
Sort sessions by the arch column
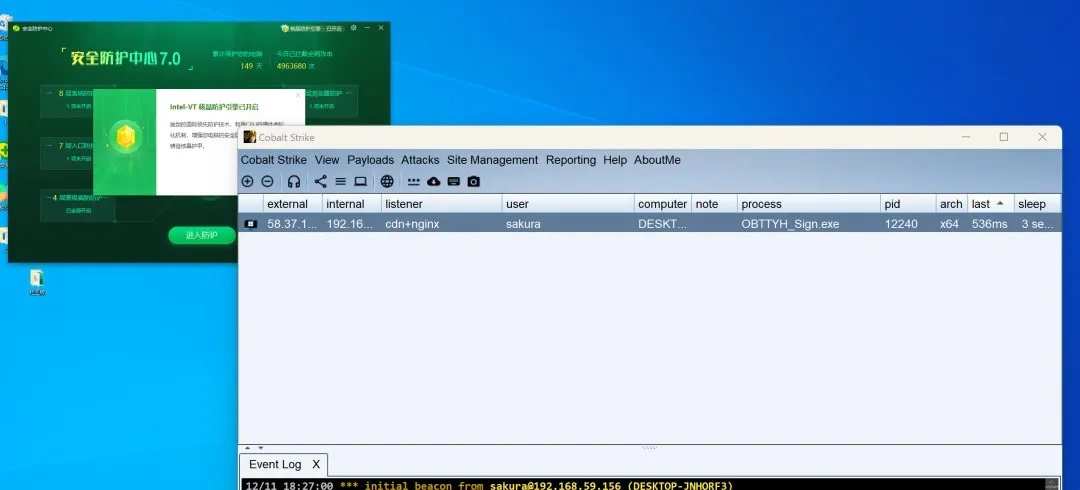(951, 204)
